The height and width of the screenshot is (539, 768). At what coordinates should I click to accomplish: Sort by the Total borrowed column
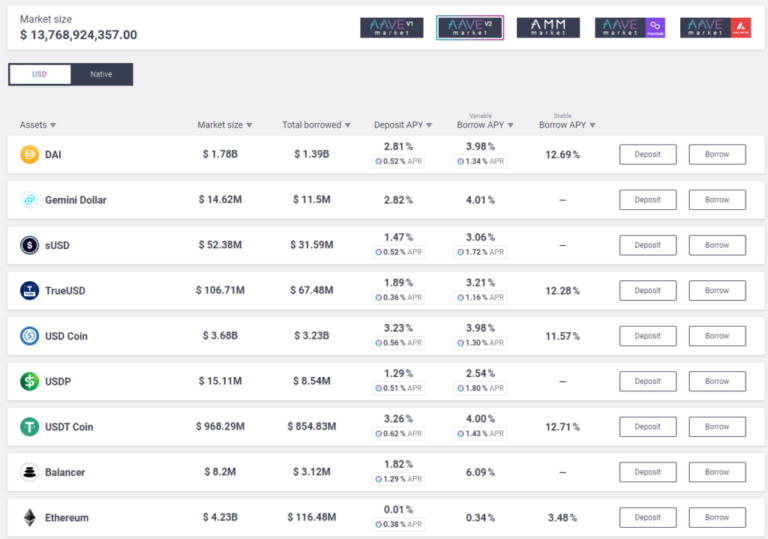click(x=316, y=125)
